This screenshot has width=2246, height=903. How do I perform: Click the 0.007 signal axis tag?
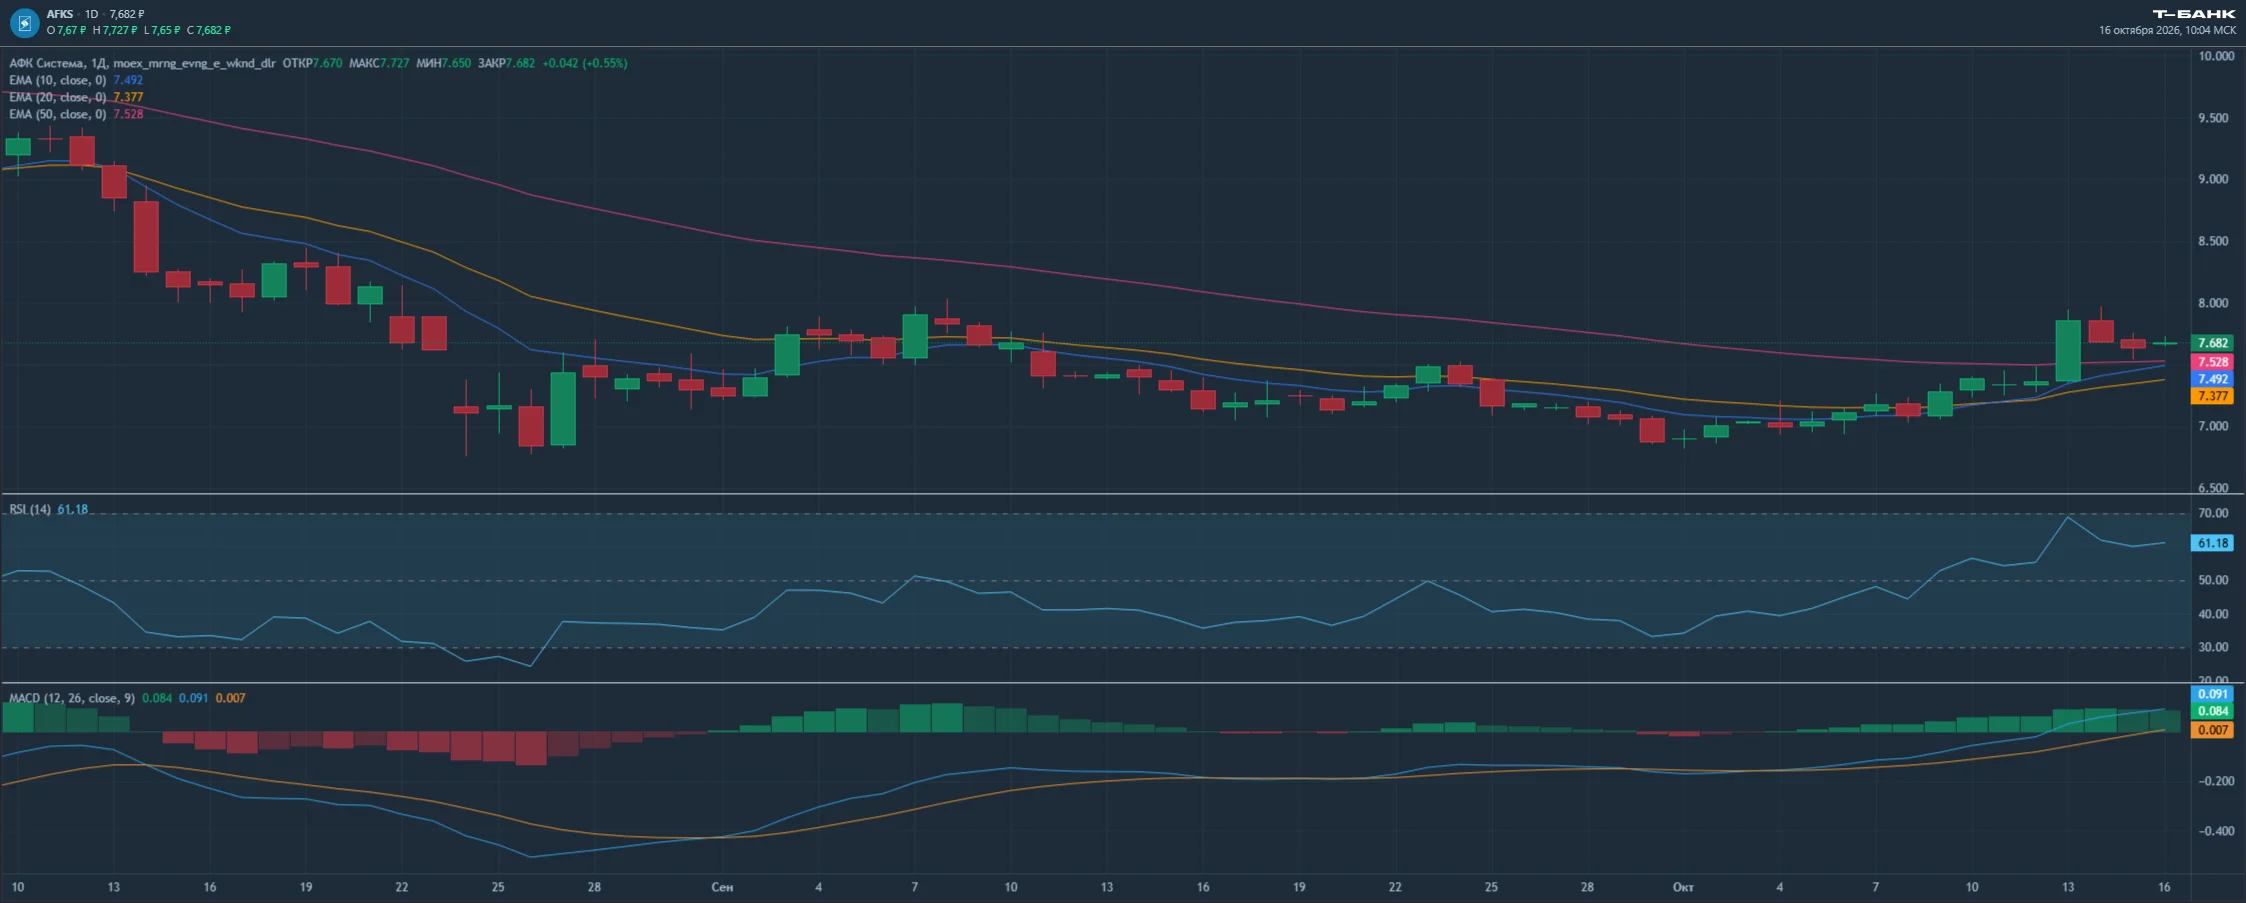coord(2213,730)
